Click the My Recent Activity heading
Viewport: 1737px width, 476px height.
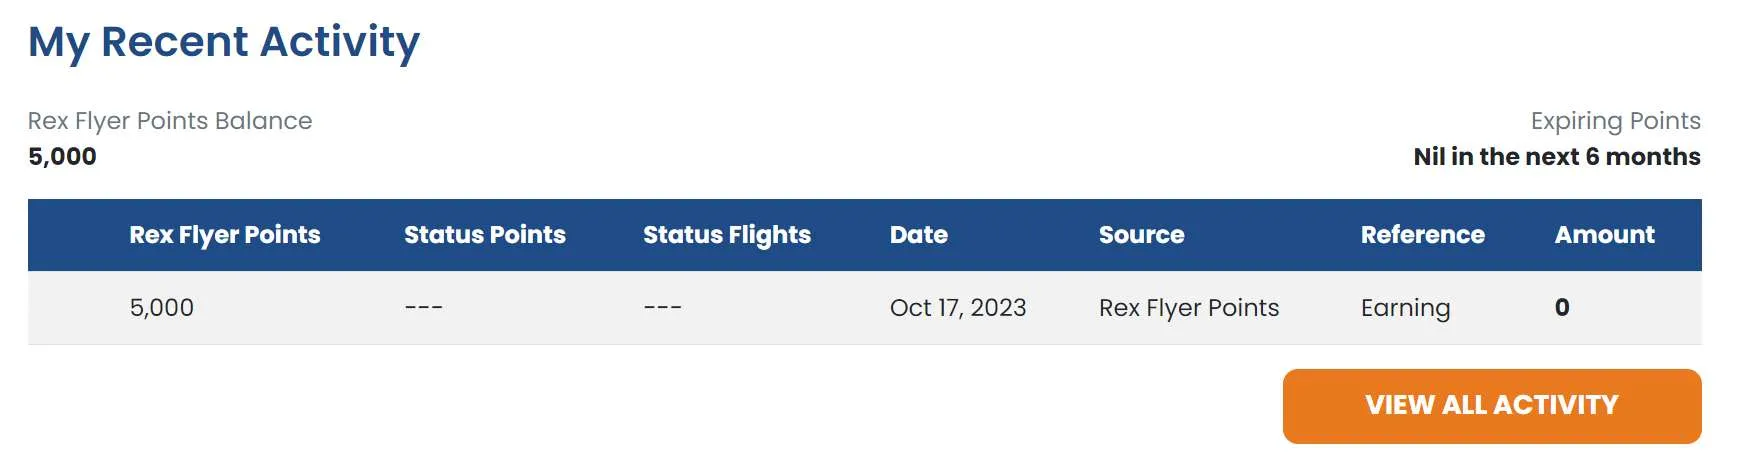(224, 42)
